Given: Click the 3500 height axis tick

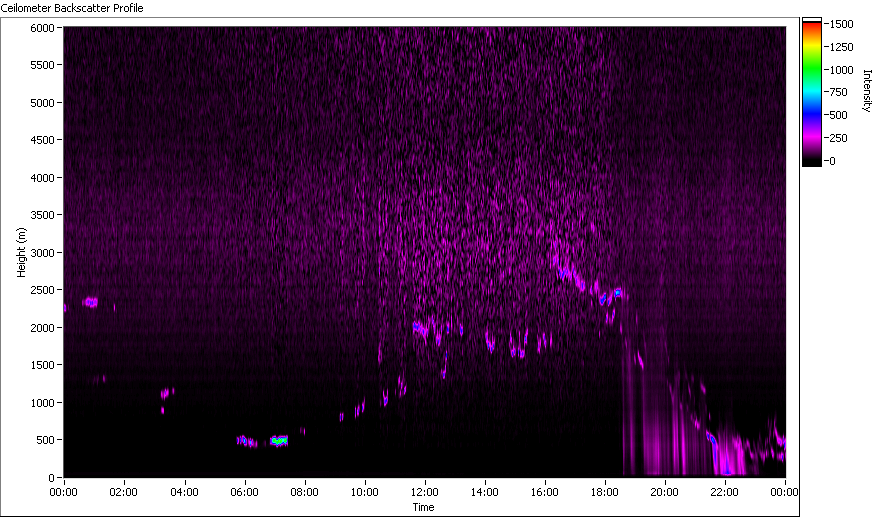Looking at the screenshot, I should [42, 215].
